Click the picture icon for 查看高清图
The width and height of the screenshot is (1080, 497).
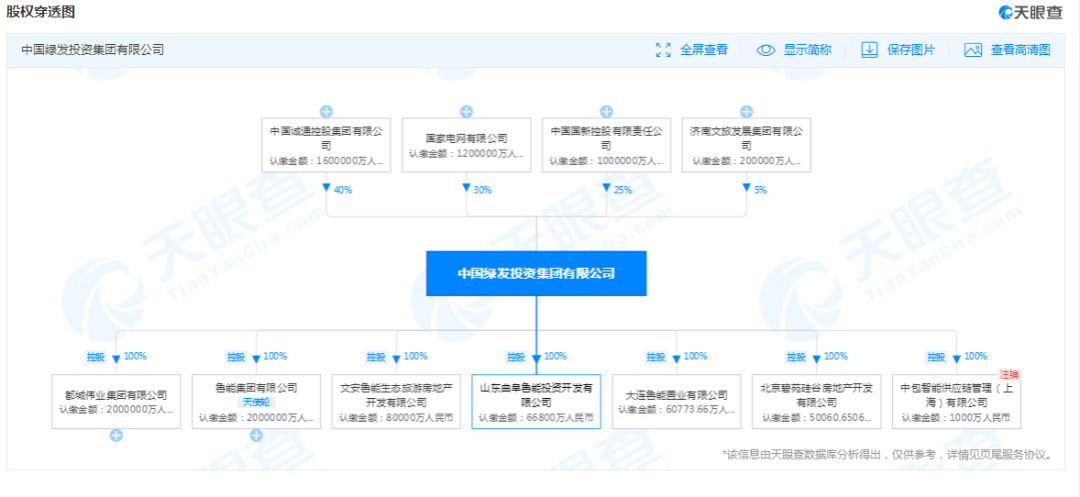point(973,50)
